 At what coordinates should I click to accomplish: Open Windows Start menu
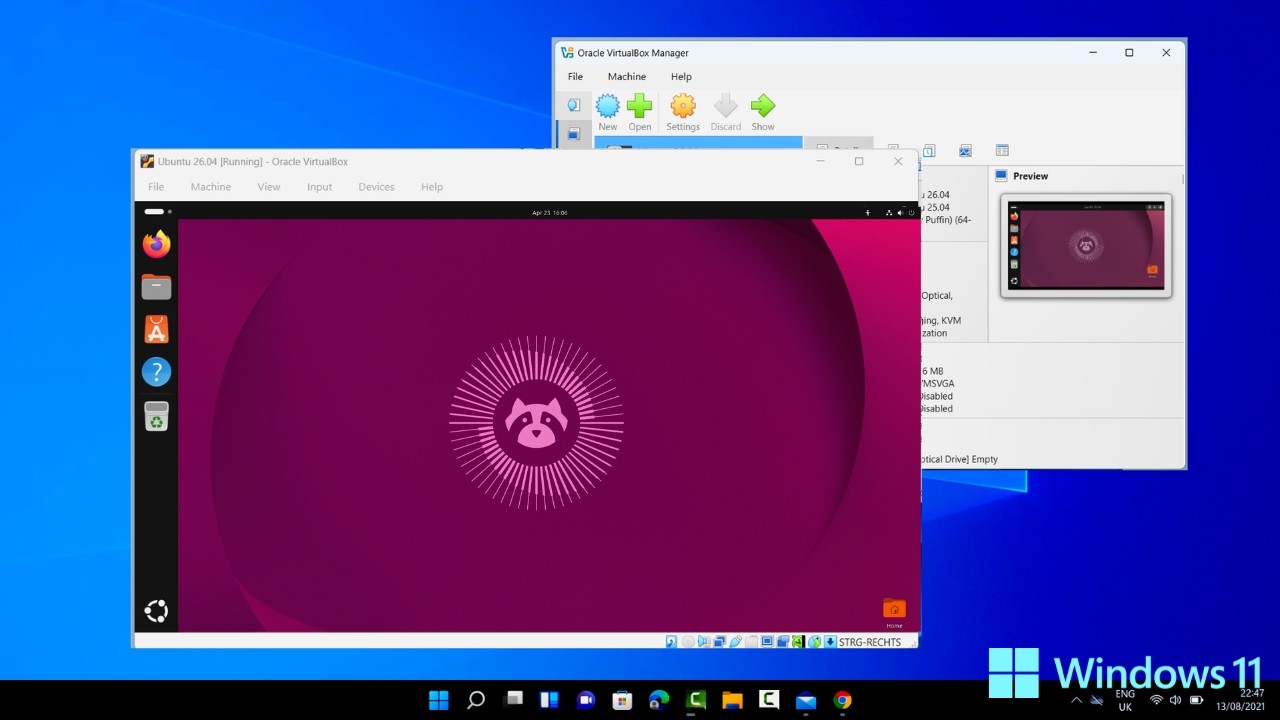pyautogui.click(x=439, y=700)
